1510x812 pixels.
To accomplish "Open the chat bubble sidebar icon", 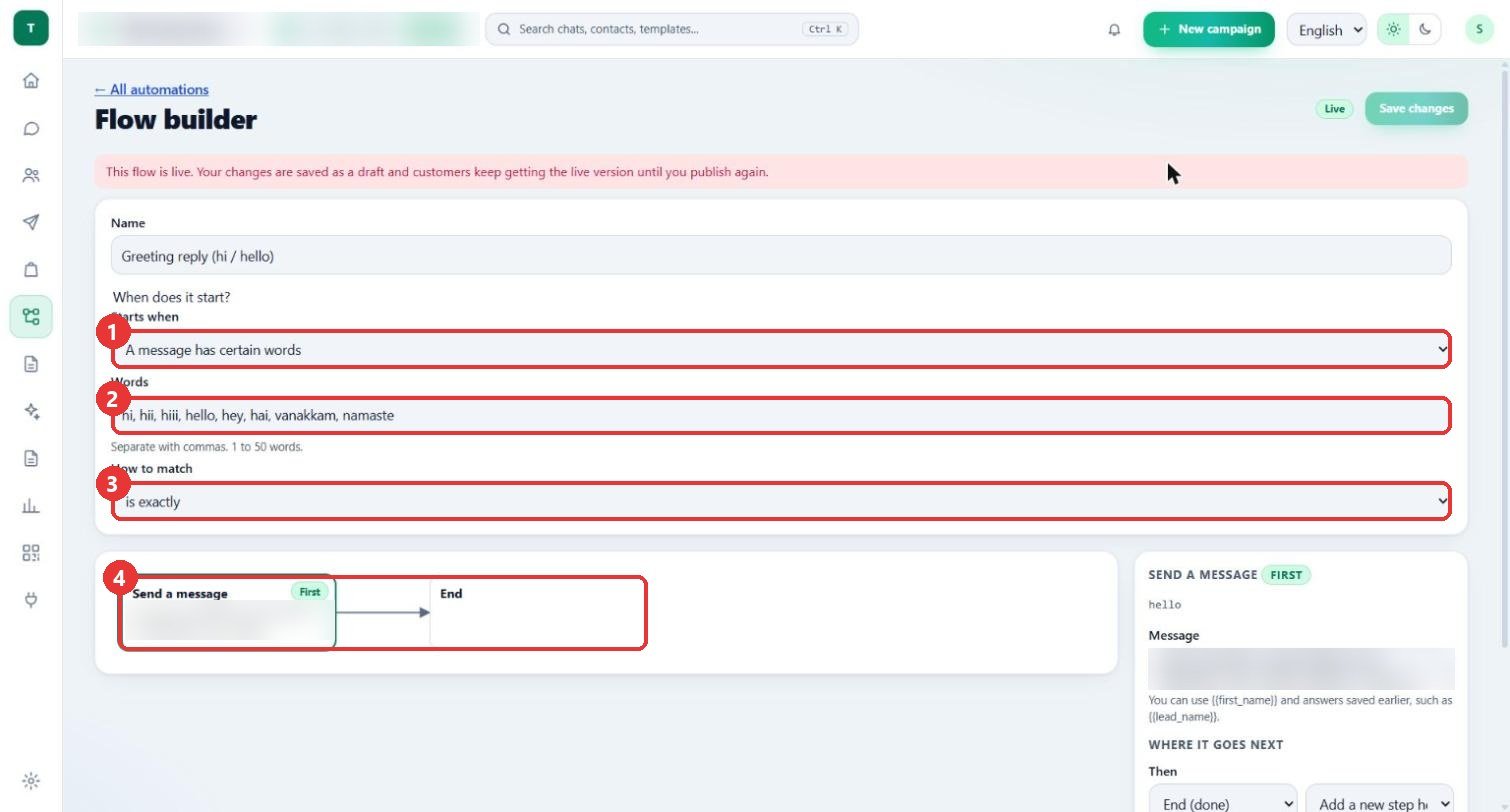I will click(x=31, y=128).
